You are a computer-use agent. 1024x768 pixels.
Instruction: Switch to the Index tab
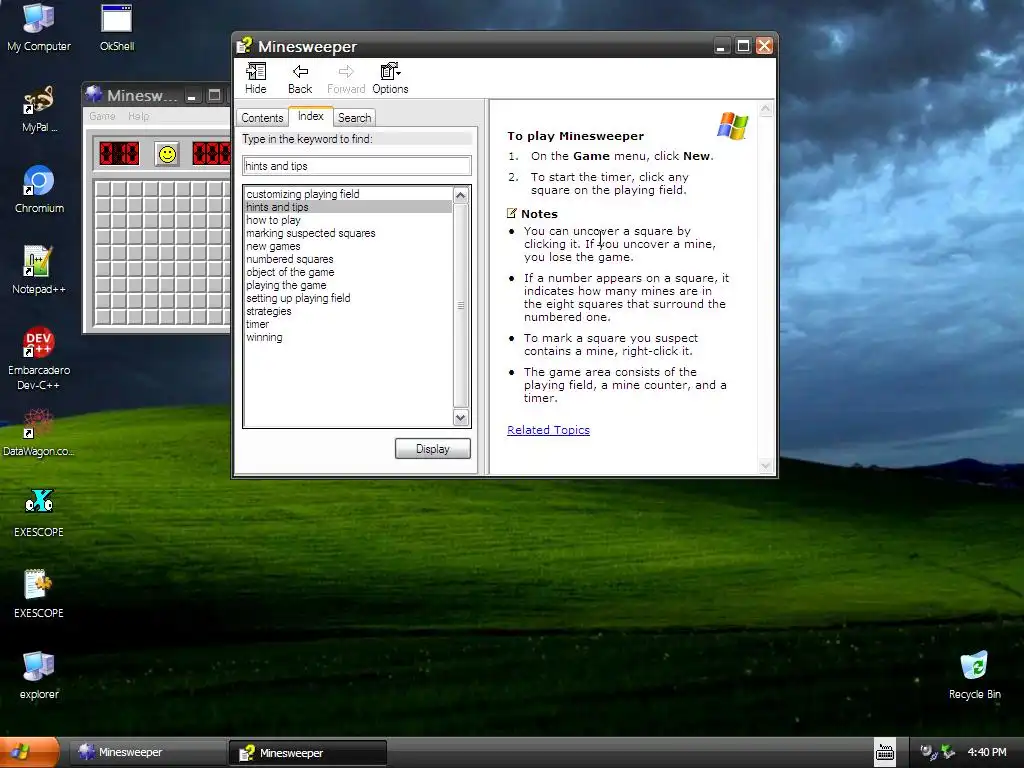pos(311,116)
